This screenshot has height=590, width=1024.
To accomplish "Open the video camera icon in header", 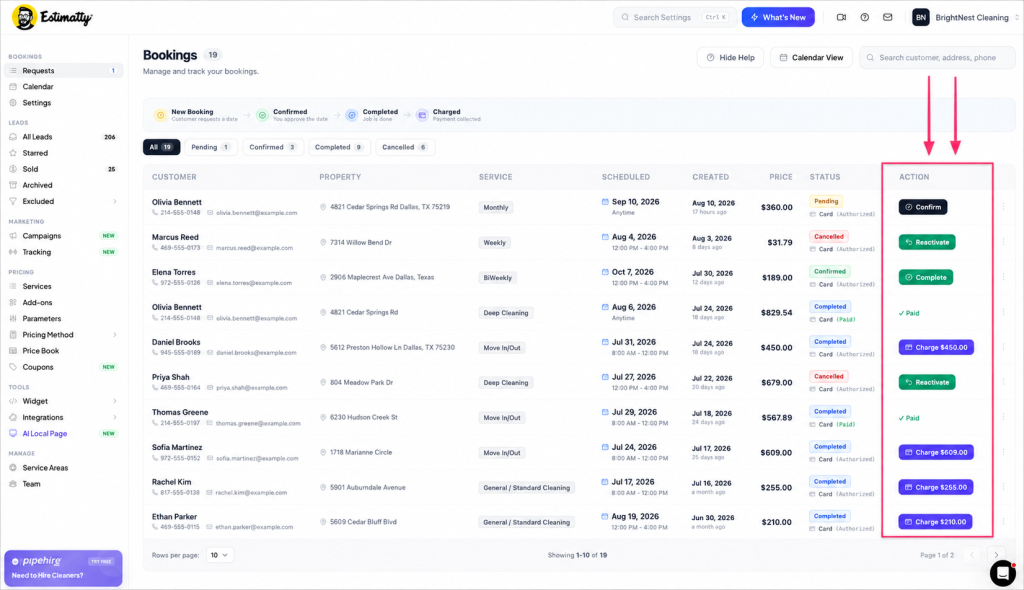I will click(x=841, y=18).
